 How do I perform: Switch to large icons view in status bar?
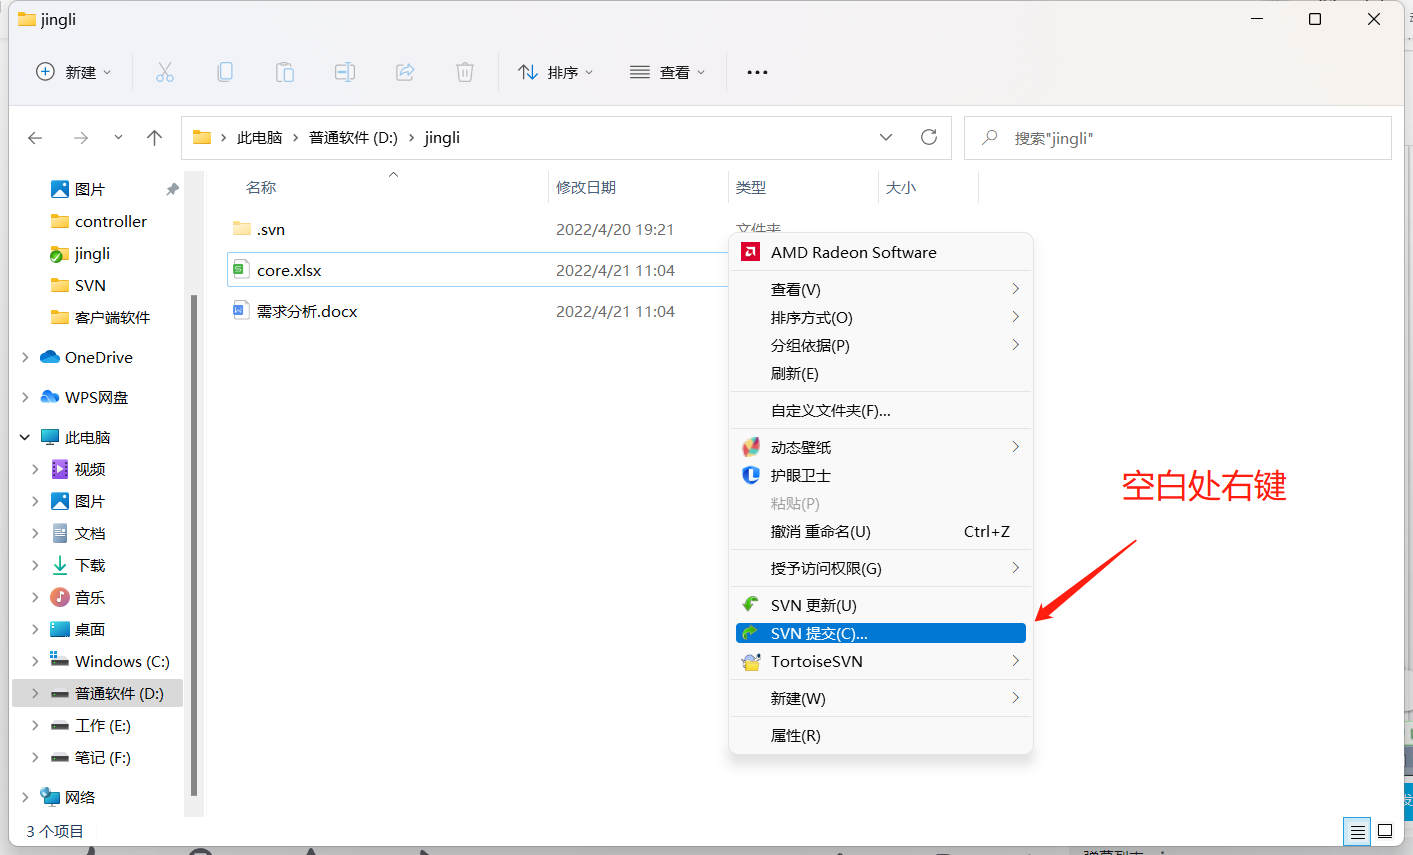coord(1385,831)
